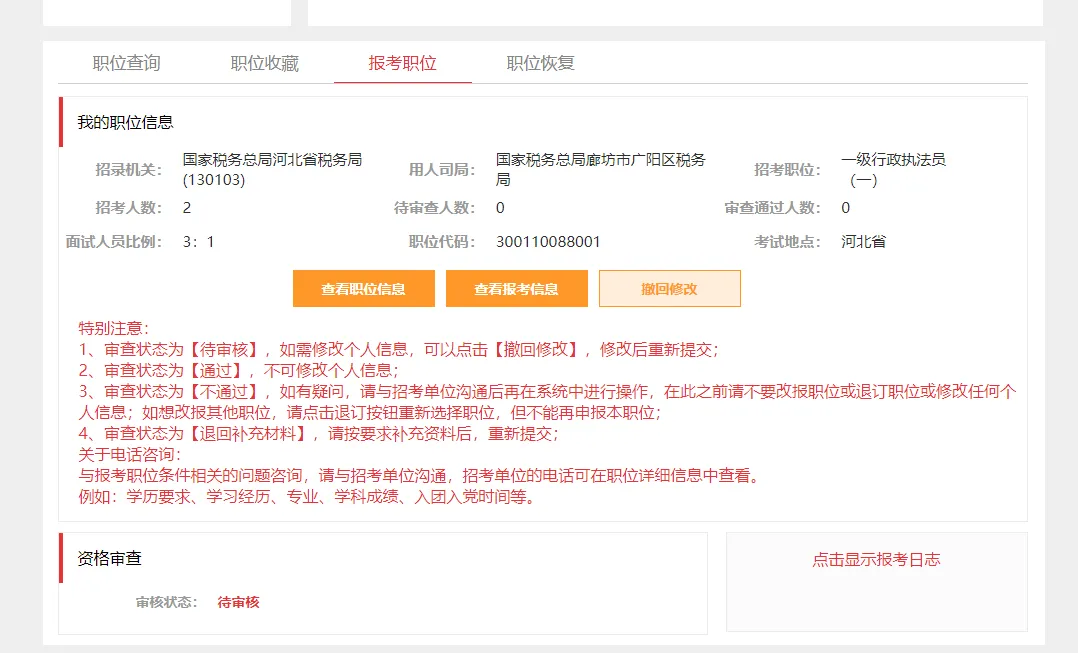Click notice line about 【退回补充材料】
The width and height of the screenshot is (1078, 653).
pyautogui.click(x=319, y=434)
